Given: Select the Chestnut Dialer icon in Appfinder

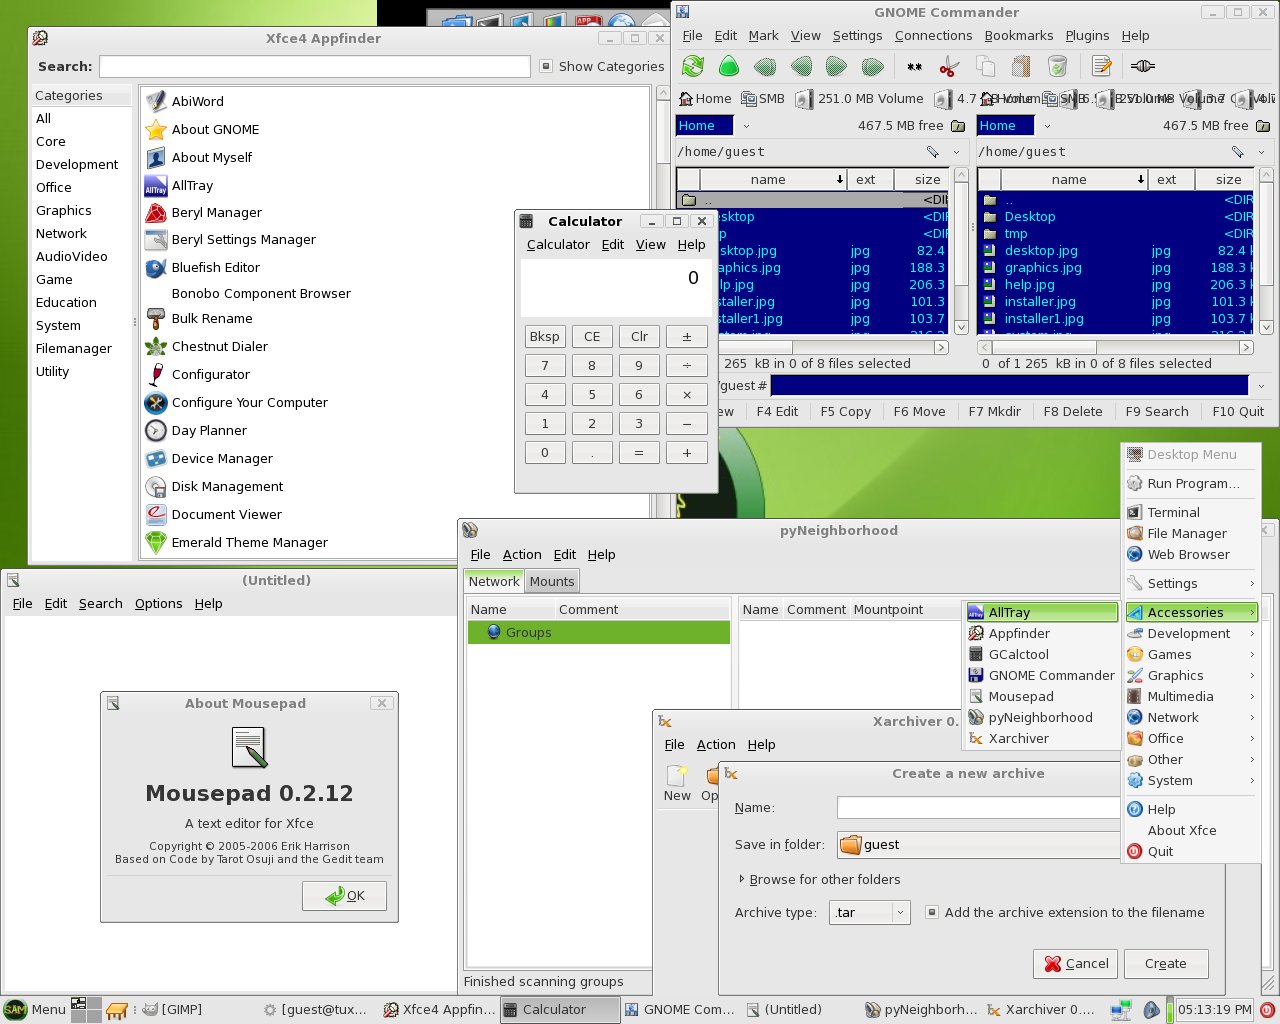Looking at the screenshot, I should (x=156, y=347).
